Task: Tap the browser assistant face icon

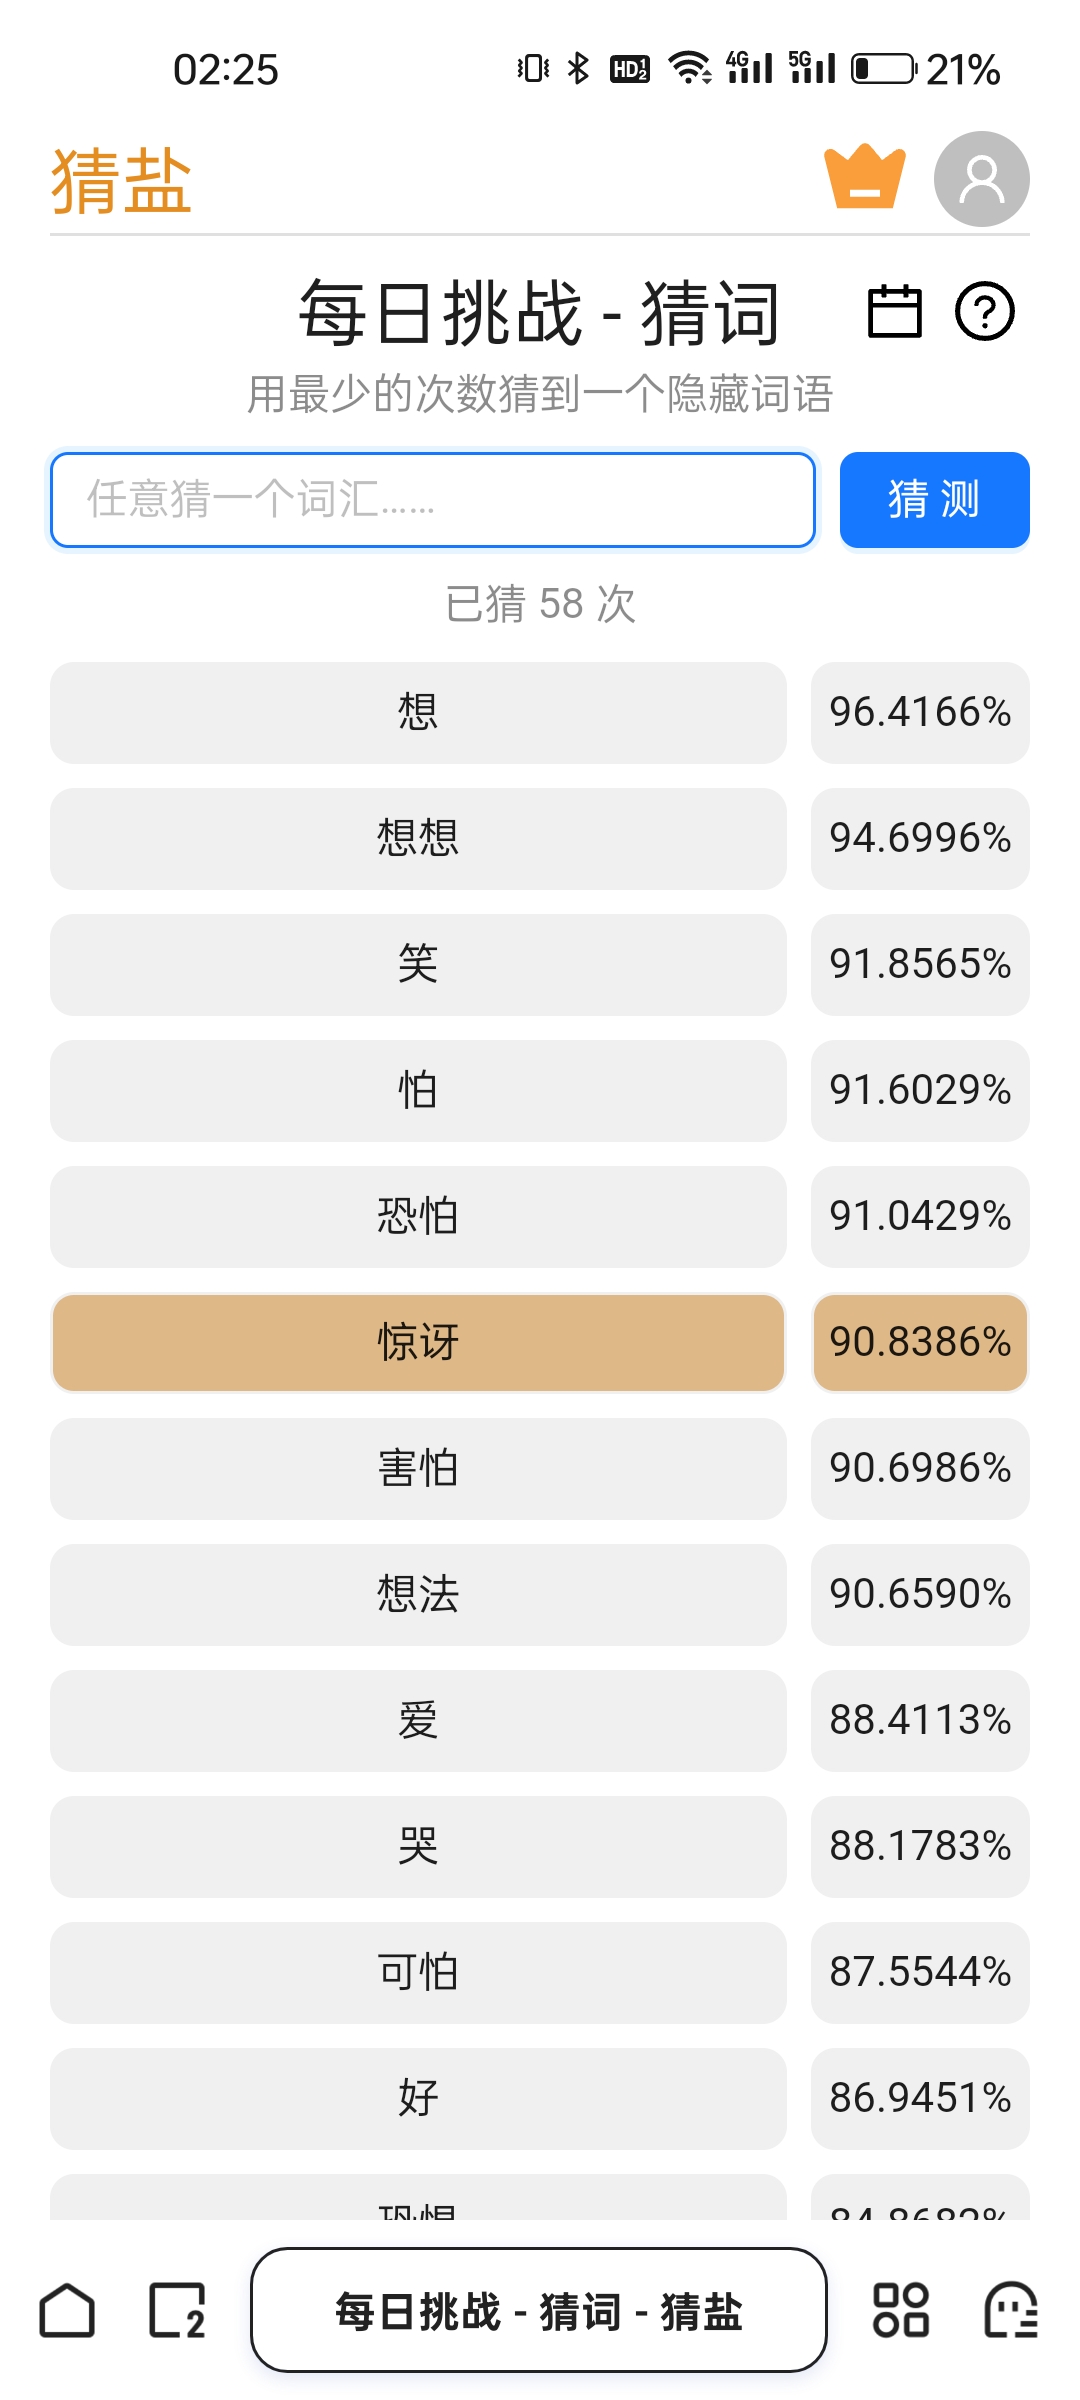Action: 1011,2311
